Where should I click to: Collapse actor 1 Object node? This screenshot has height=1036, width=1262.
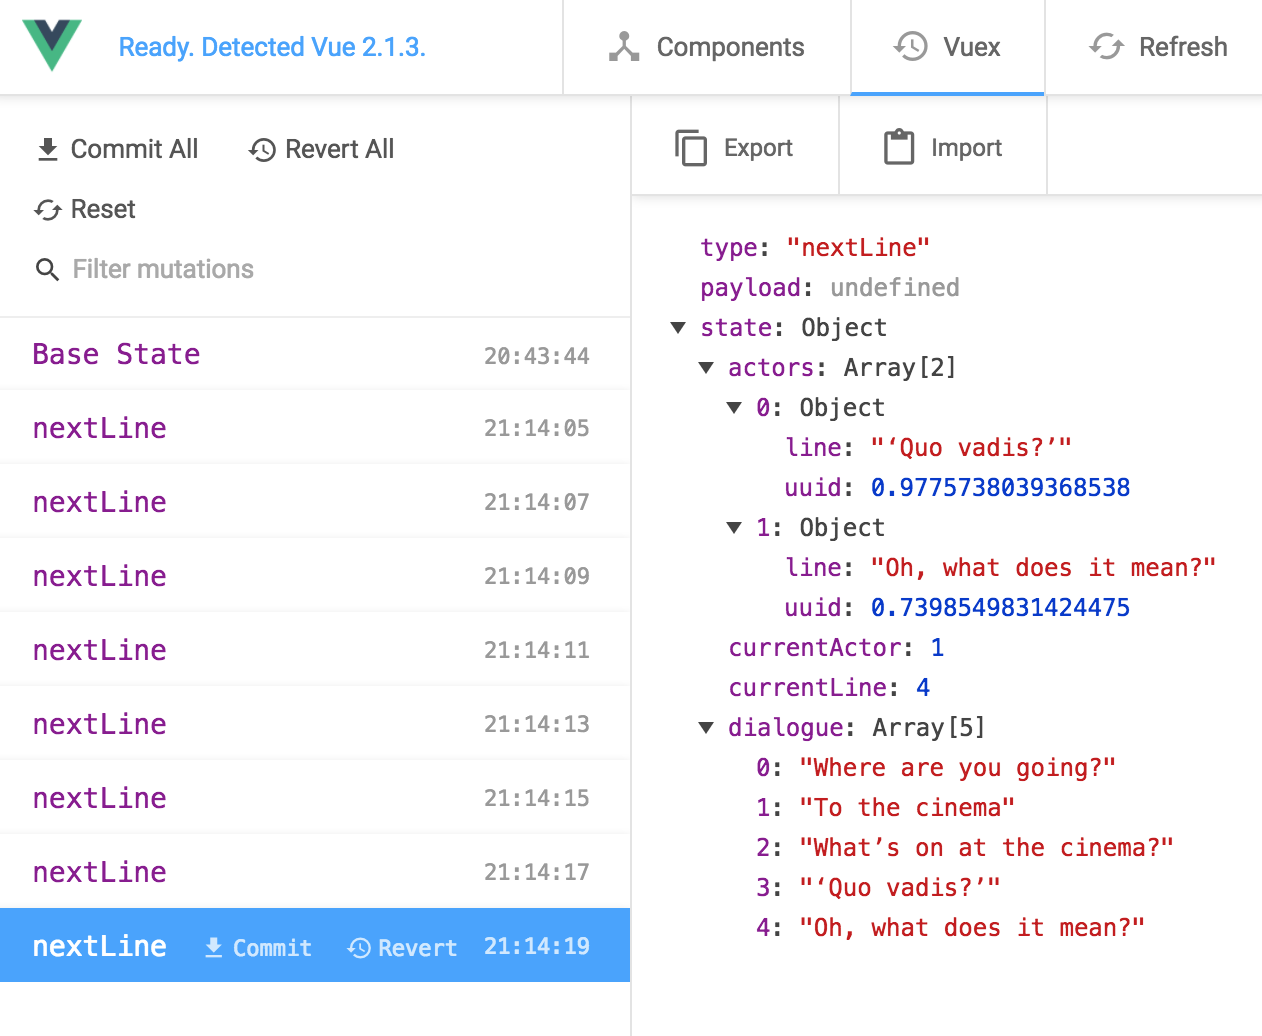pyautogui.click(x=734, y=528)
